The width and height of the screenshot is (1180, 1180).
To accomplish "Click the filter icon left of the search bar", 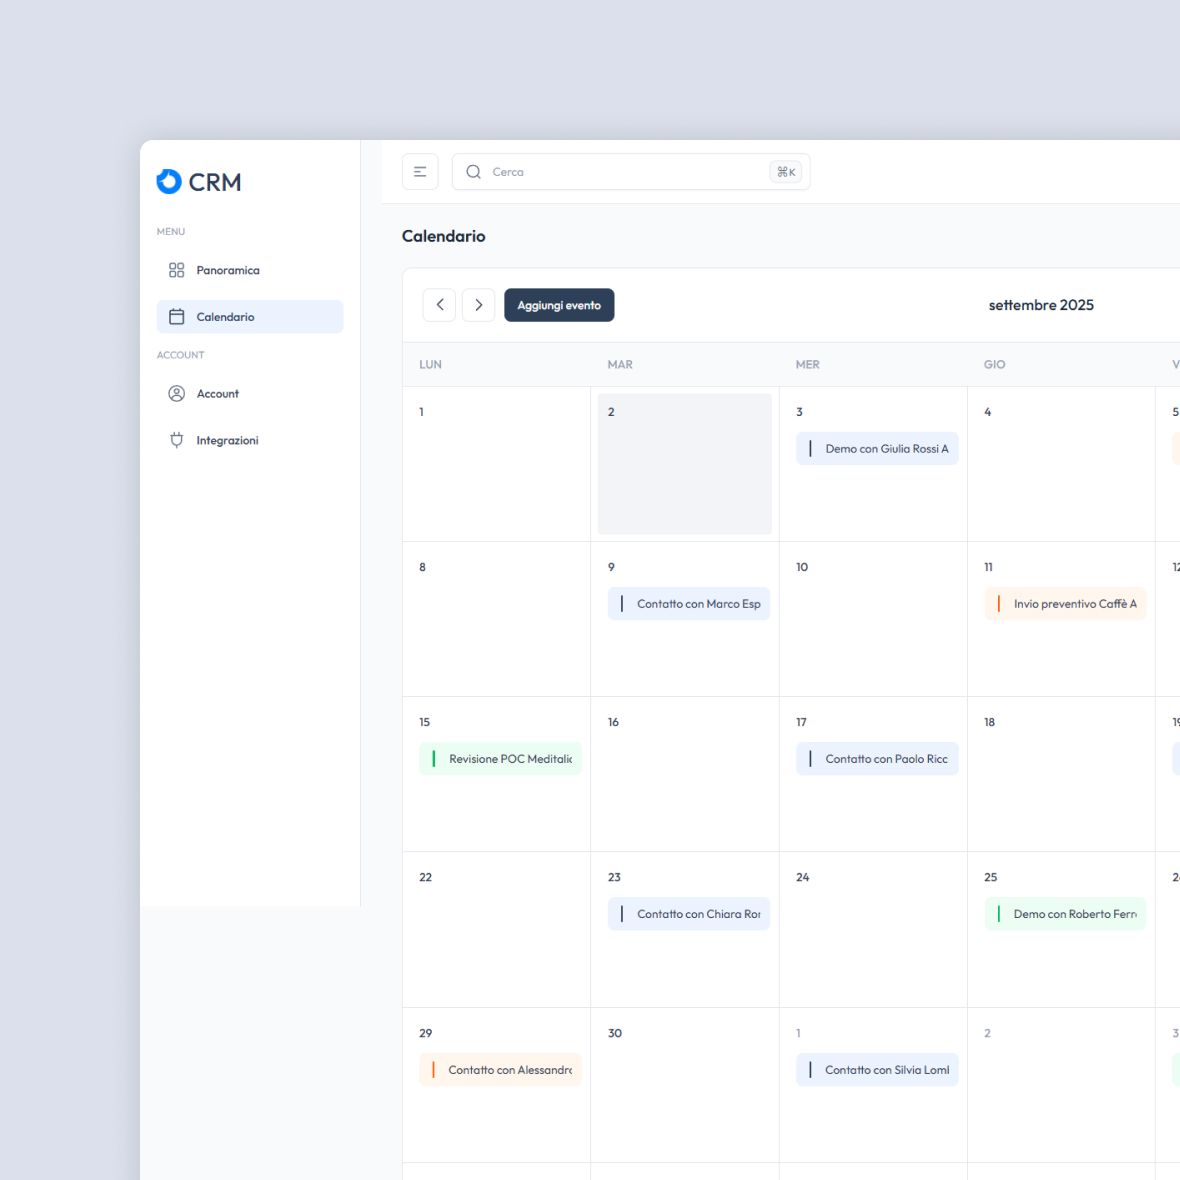I will pyautogui.click(x=419, y=171).
